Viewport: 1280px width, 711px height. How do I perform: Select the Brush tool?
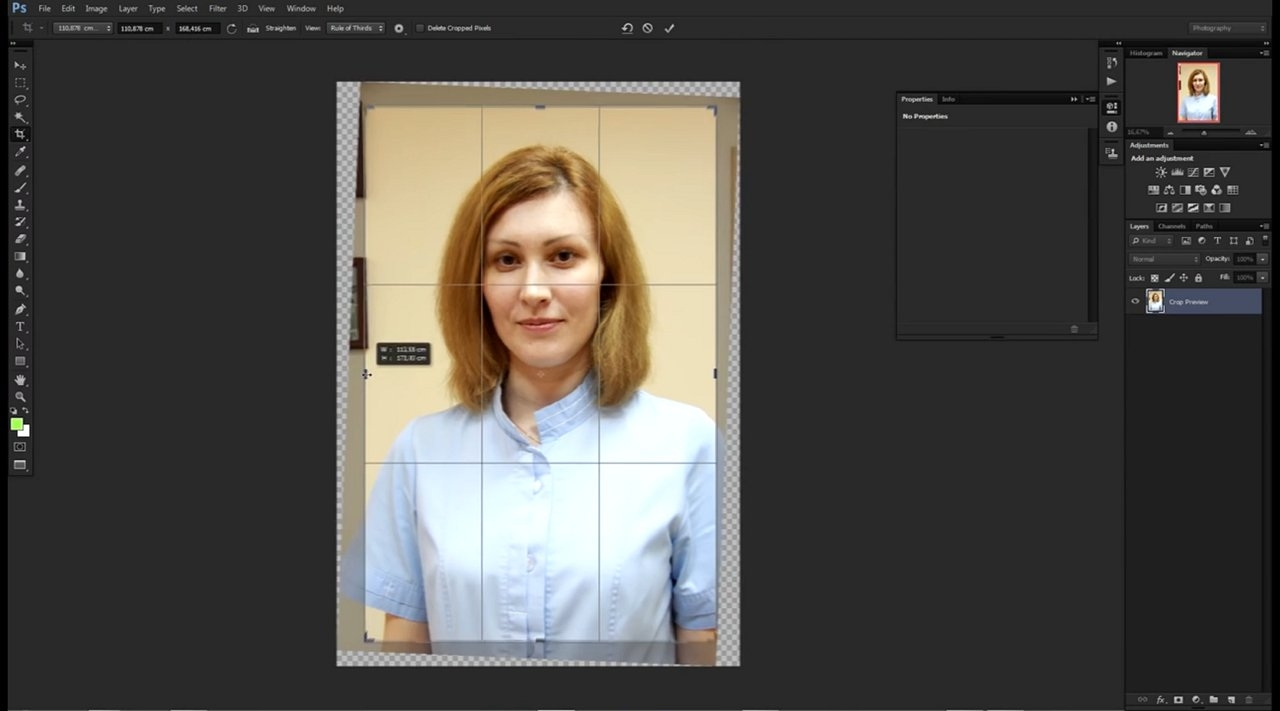pos(20,188)
